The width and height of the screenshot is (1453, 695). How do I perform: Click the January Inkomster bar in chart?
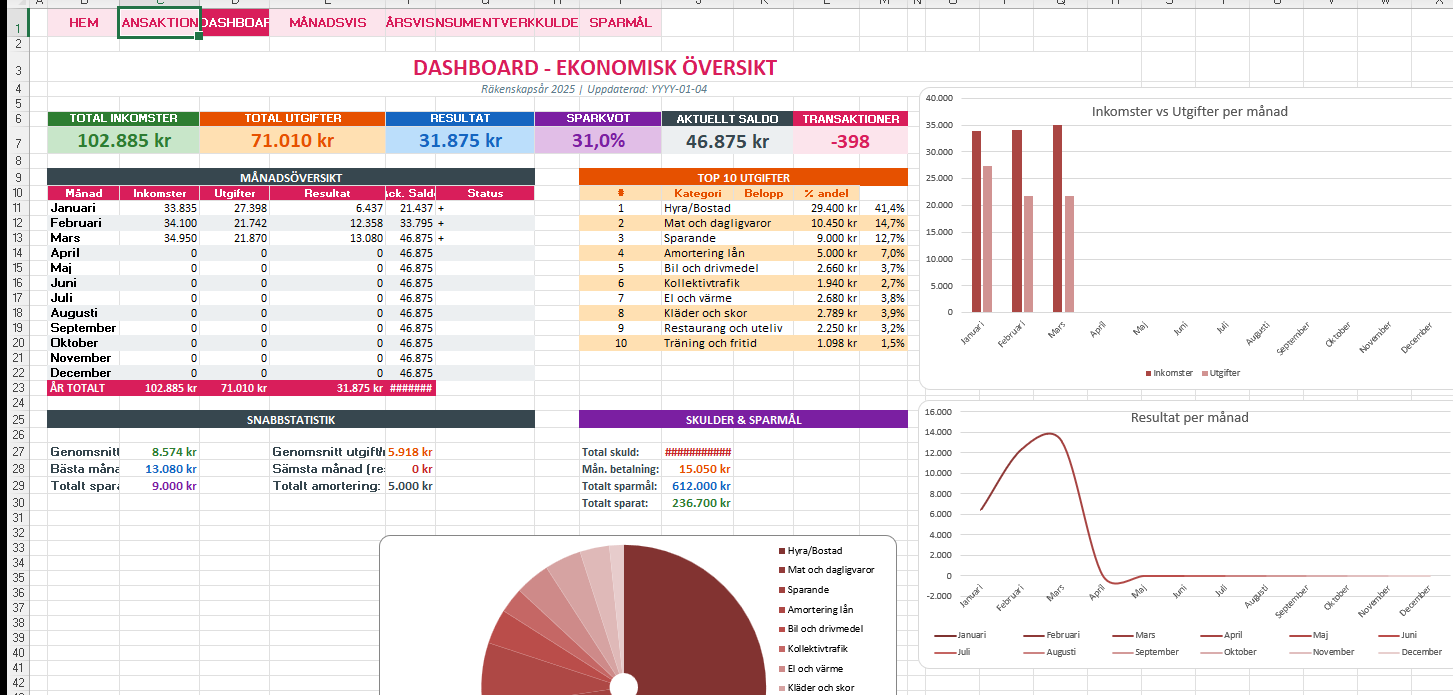coord(976,221)
